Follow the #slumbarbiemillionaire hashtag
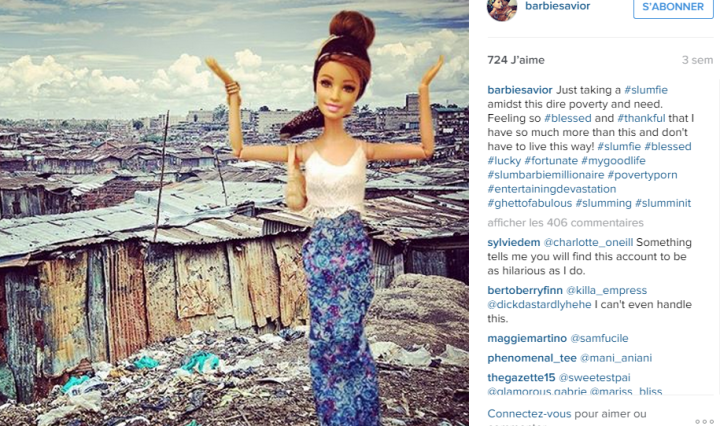This screenshot has height=426, width=720. tap(546, 175)
